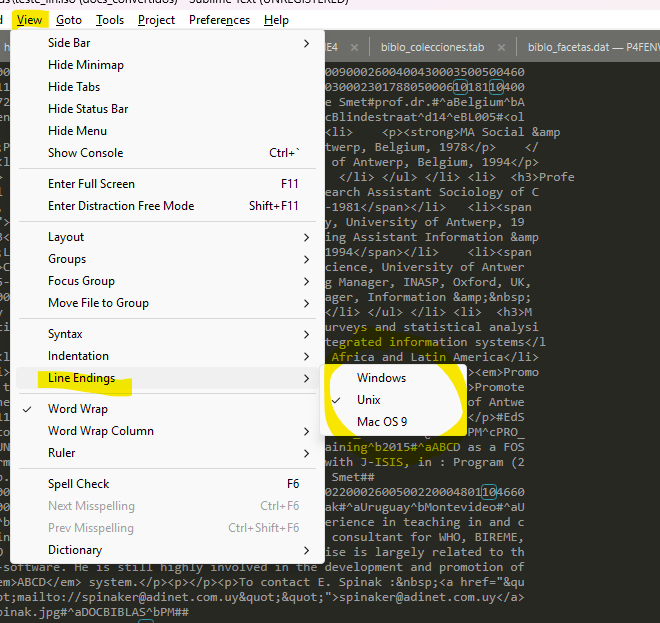Open the Tools menu
Viewport: 660px width, 623px height.
pos(110,20)
